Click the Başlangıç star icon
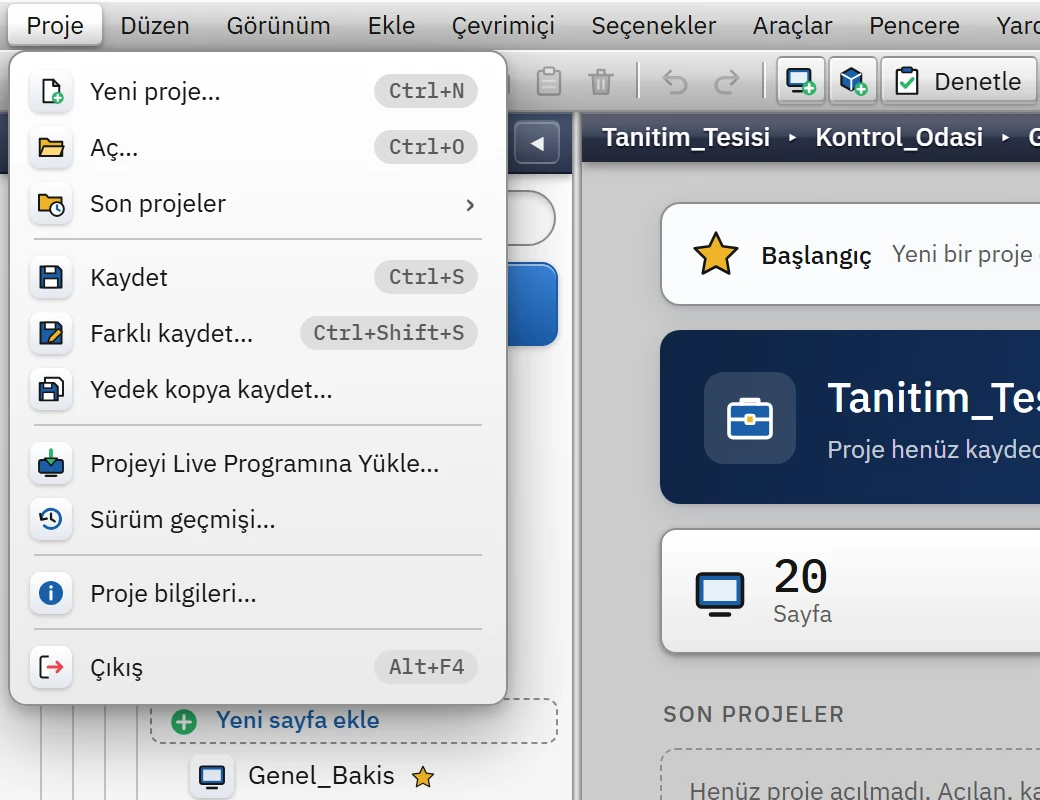This screenshot has height=800, width=1040. [716, 254]
